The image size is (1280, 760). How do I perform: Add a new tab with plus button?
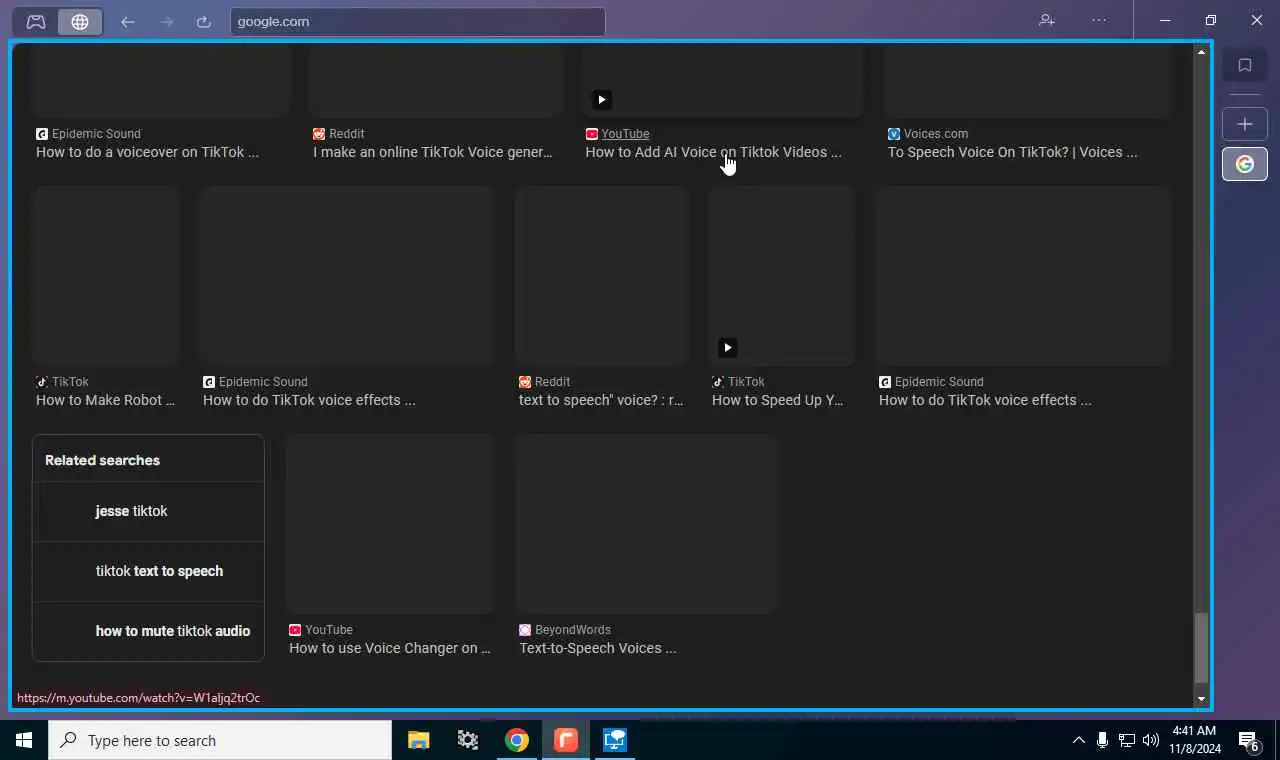click(x=1245, y=124)
